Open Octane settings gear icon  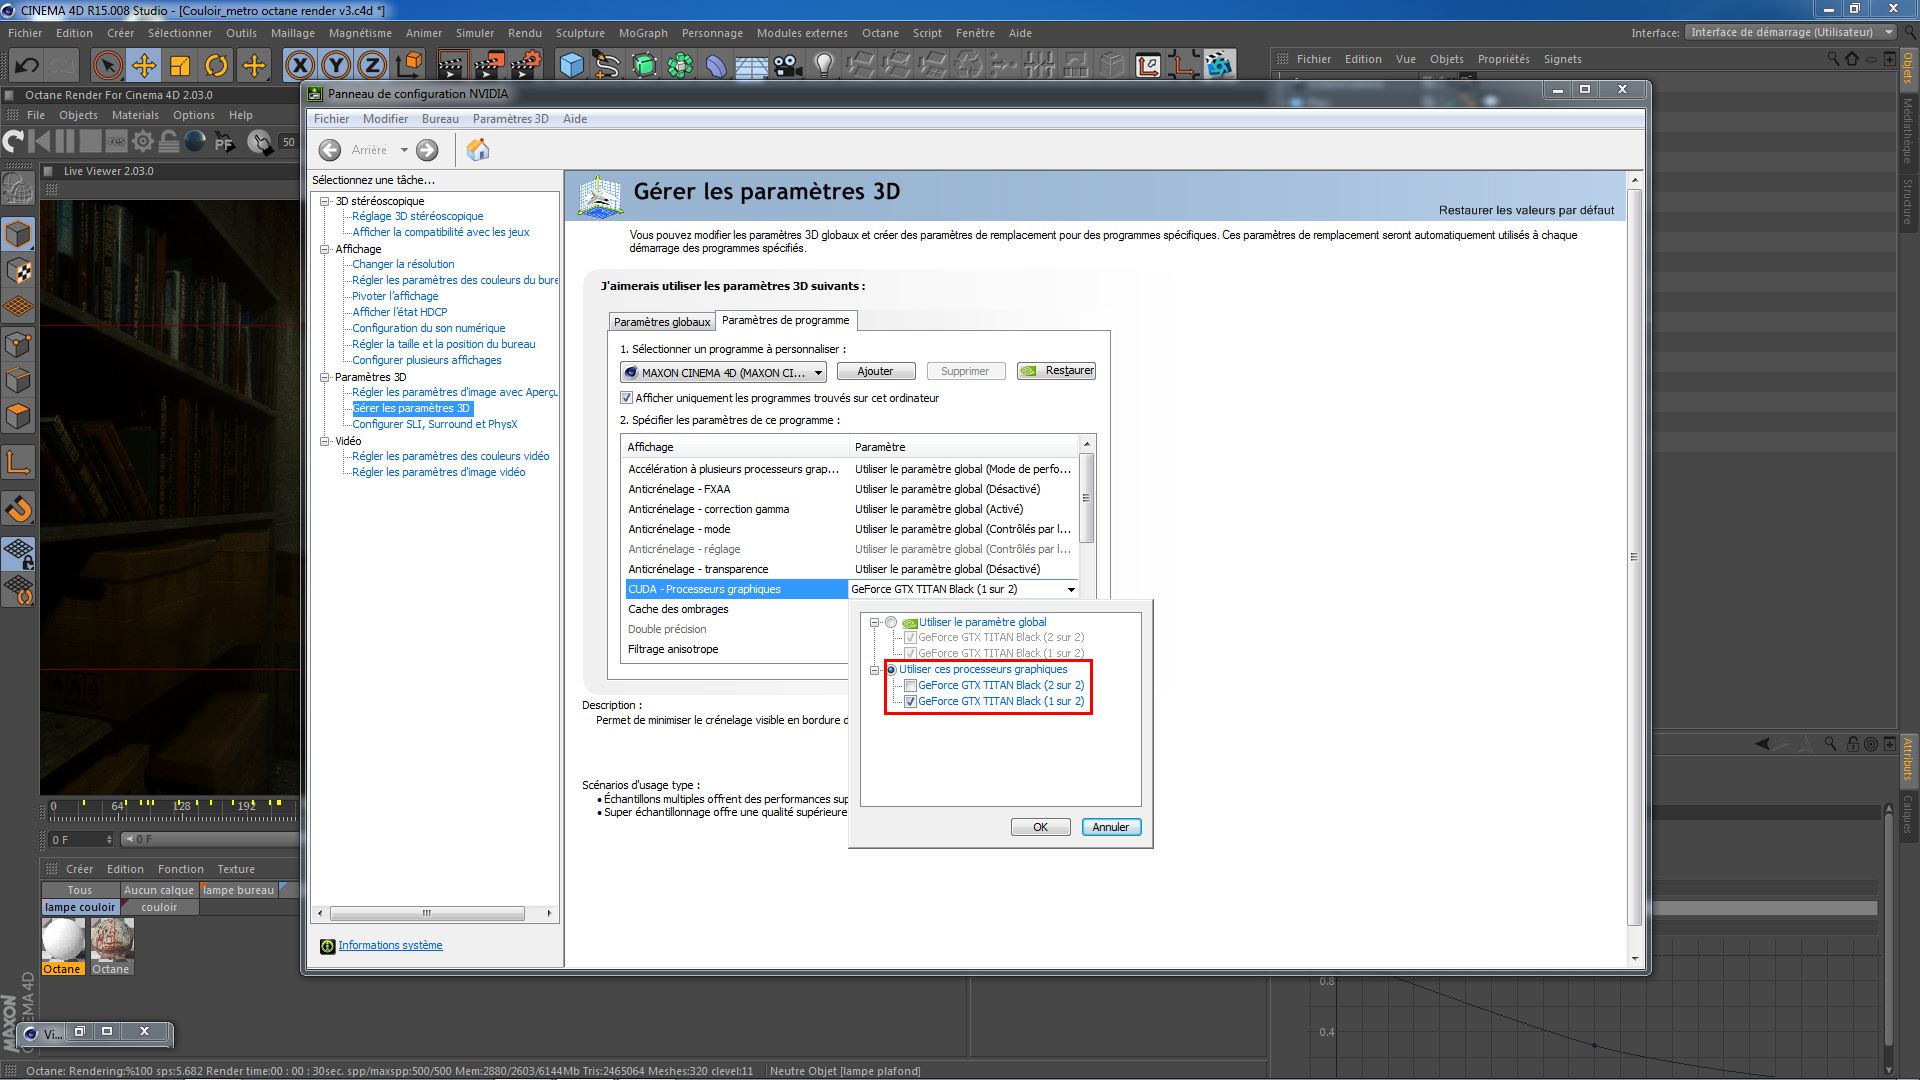[x=143, y=142]
